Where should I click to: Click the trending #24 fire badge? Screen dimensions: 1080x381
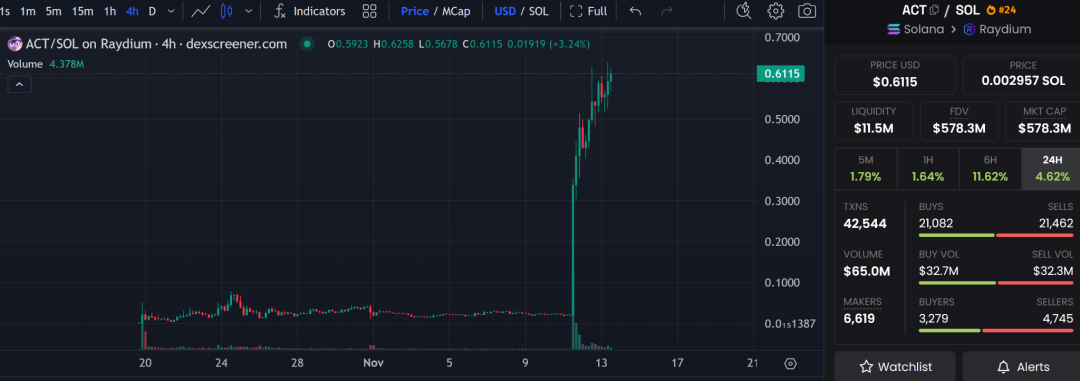coord(1001,10)
